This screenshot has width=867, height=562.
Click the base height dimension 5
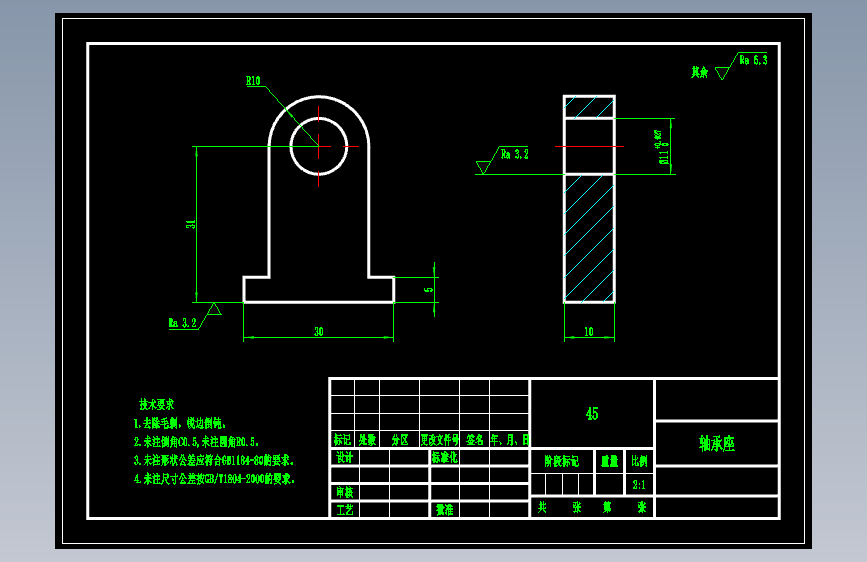tap(429, 289)
